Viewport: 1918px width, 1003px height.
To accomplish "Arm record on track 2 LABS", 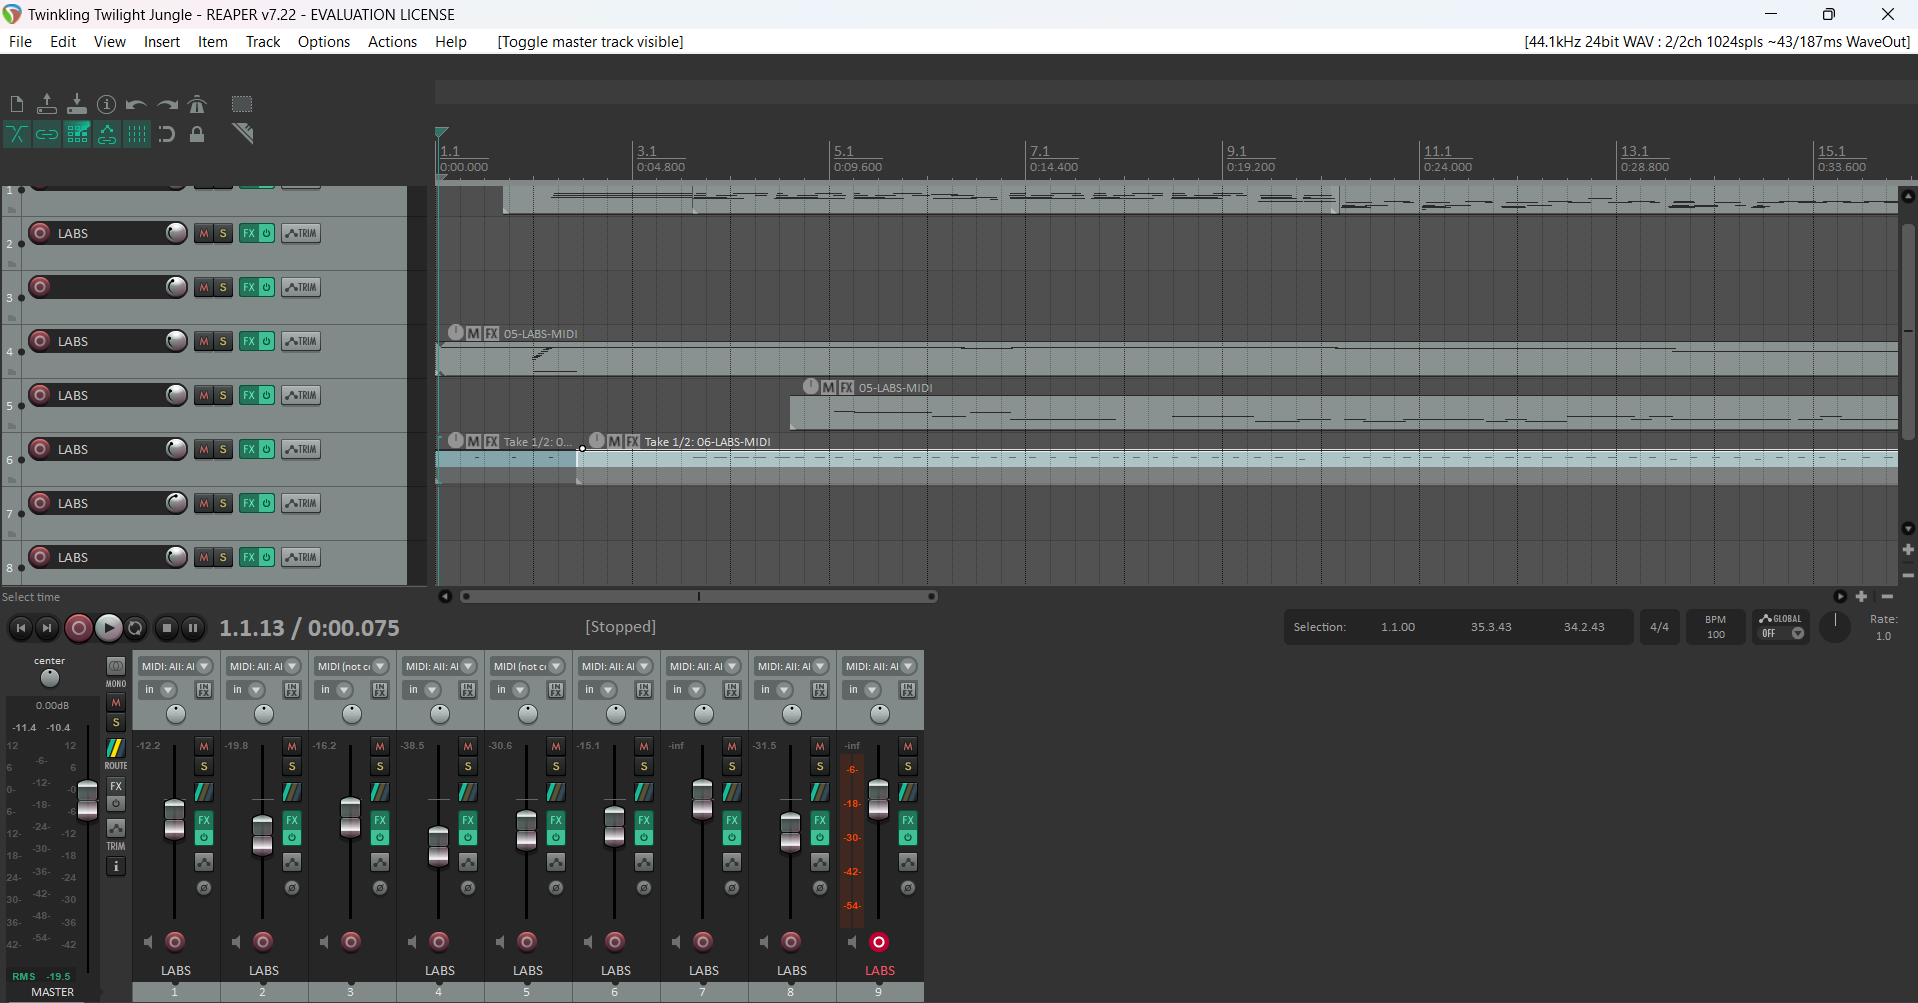I will [x=40, y=233].
